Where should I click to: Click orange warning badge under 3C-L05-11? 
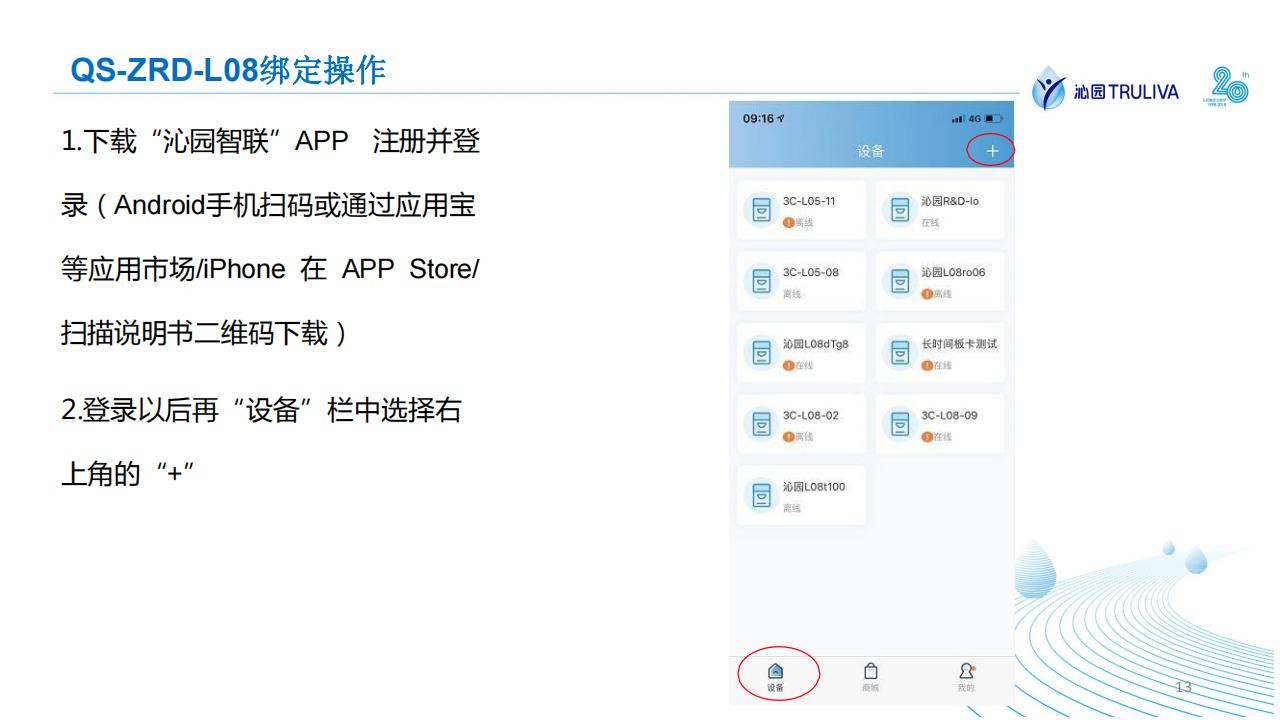pos(788,223)
